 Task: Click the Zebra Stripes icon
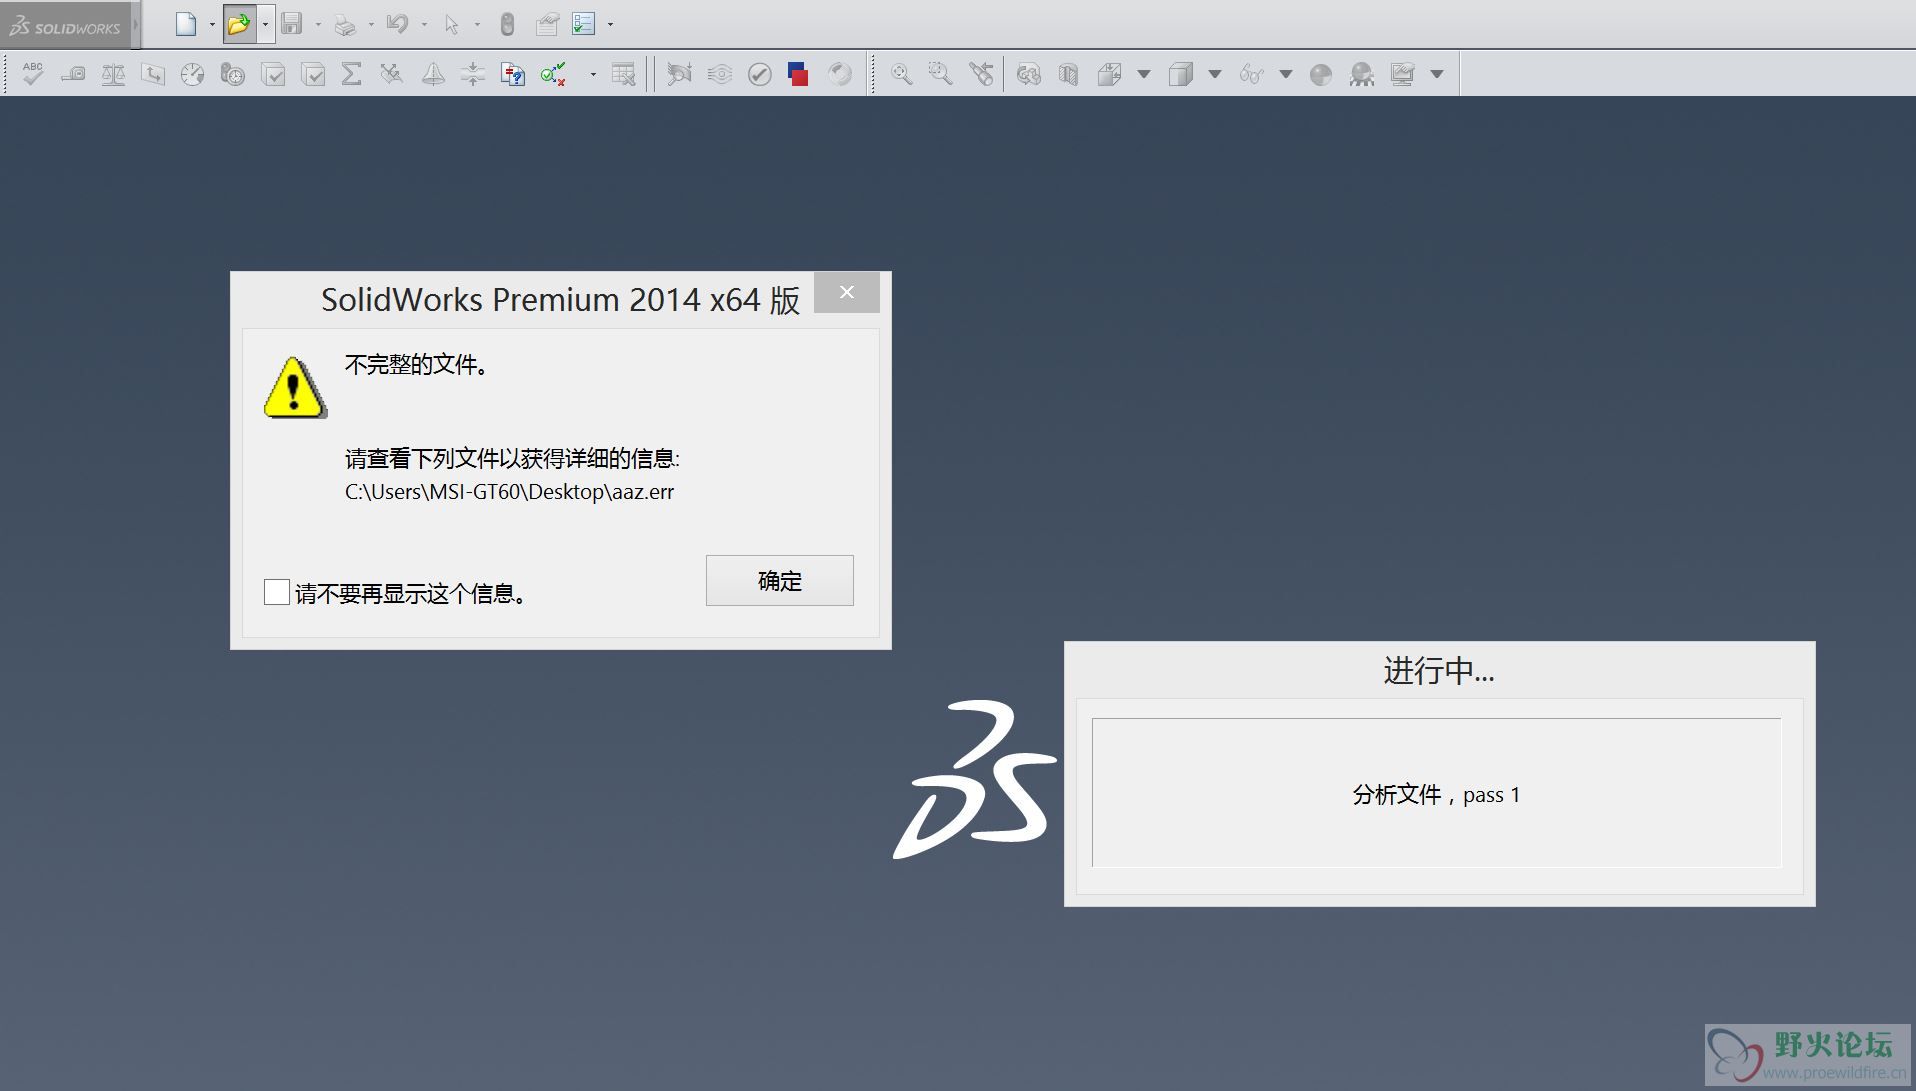(720, 74)
